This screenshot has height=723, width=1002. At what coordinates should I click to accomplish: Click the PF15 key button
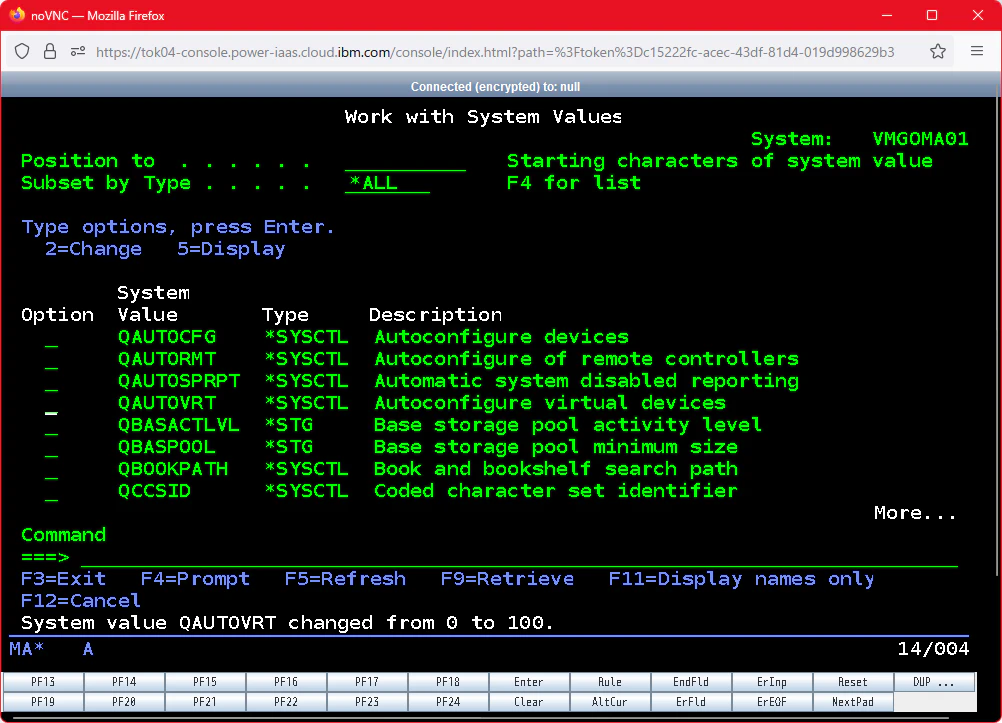[x=205, y=682]
